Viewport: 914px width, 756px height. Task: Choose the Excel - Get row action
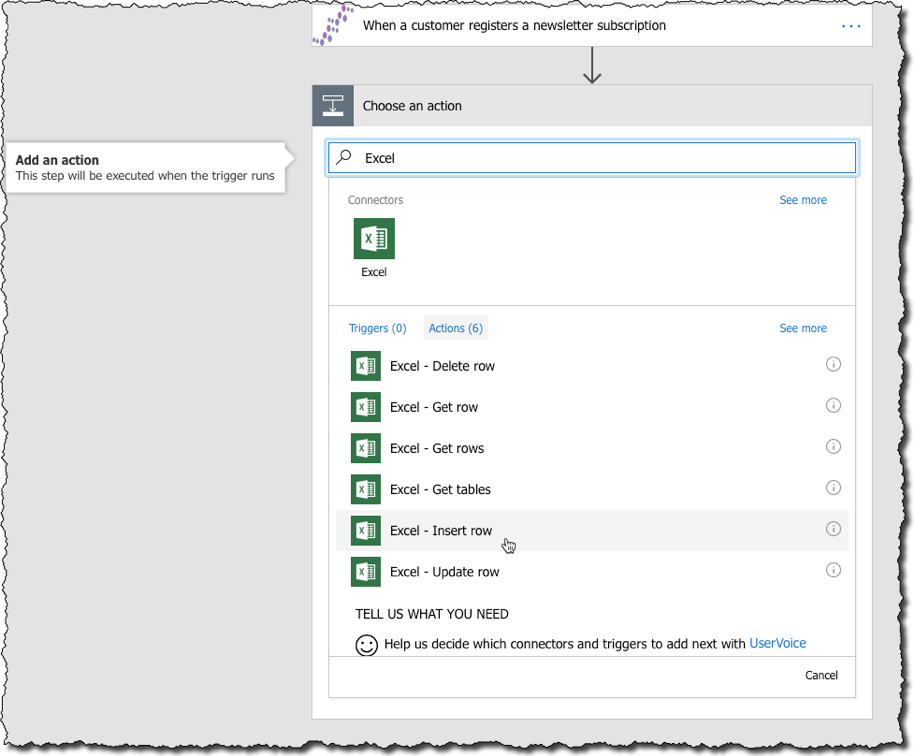click(592, 407)
